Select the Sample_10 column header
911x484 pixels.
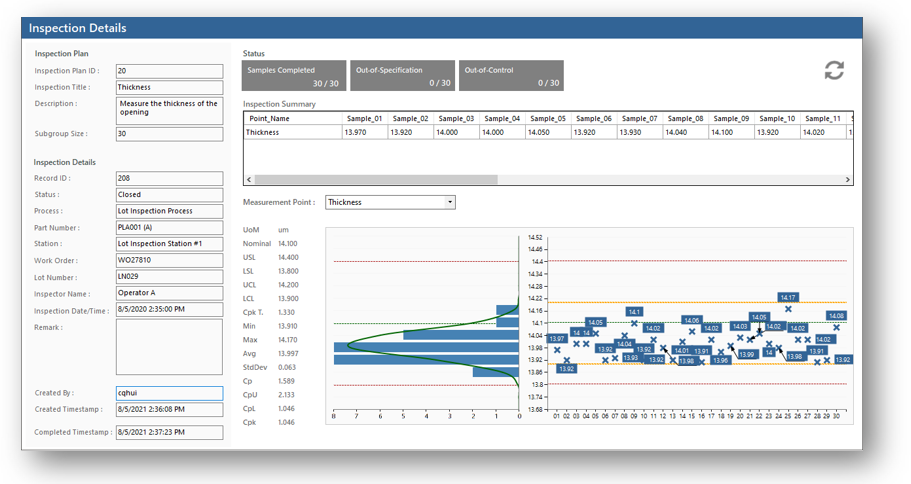click(776, 118)
